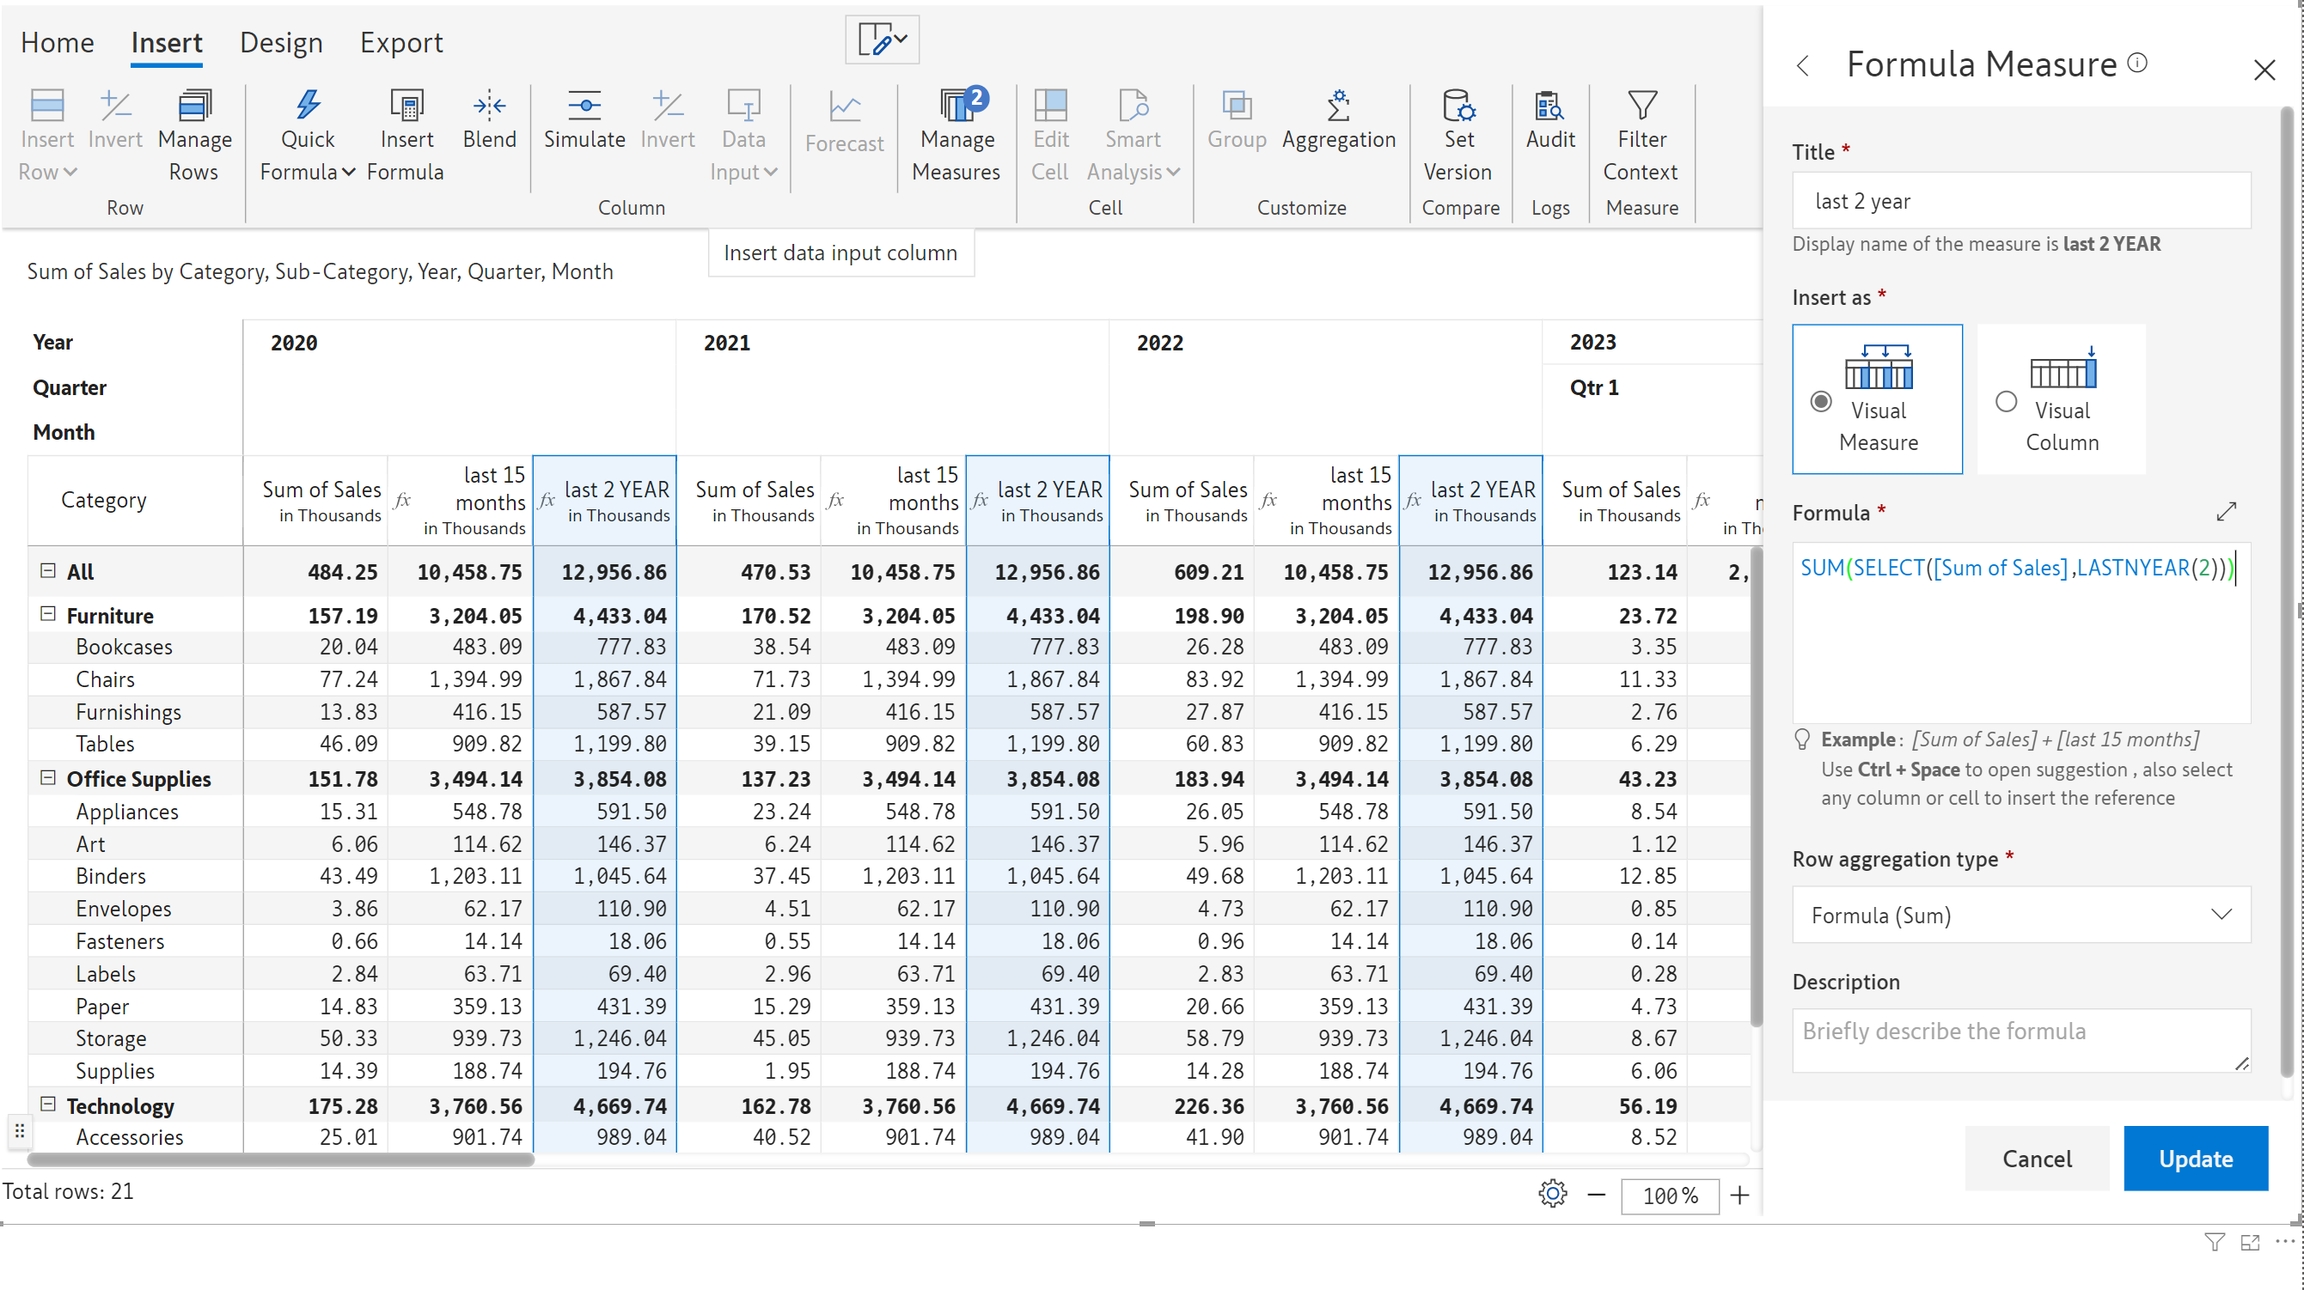
Task: Collapse the Office Supplies category
Action: (47, 777)
